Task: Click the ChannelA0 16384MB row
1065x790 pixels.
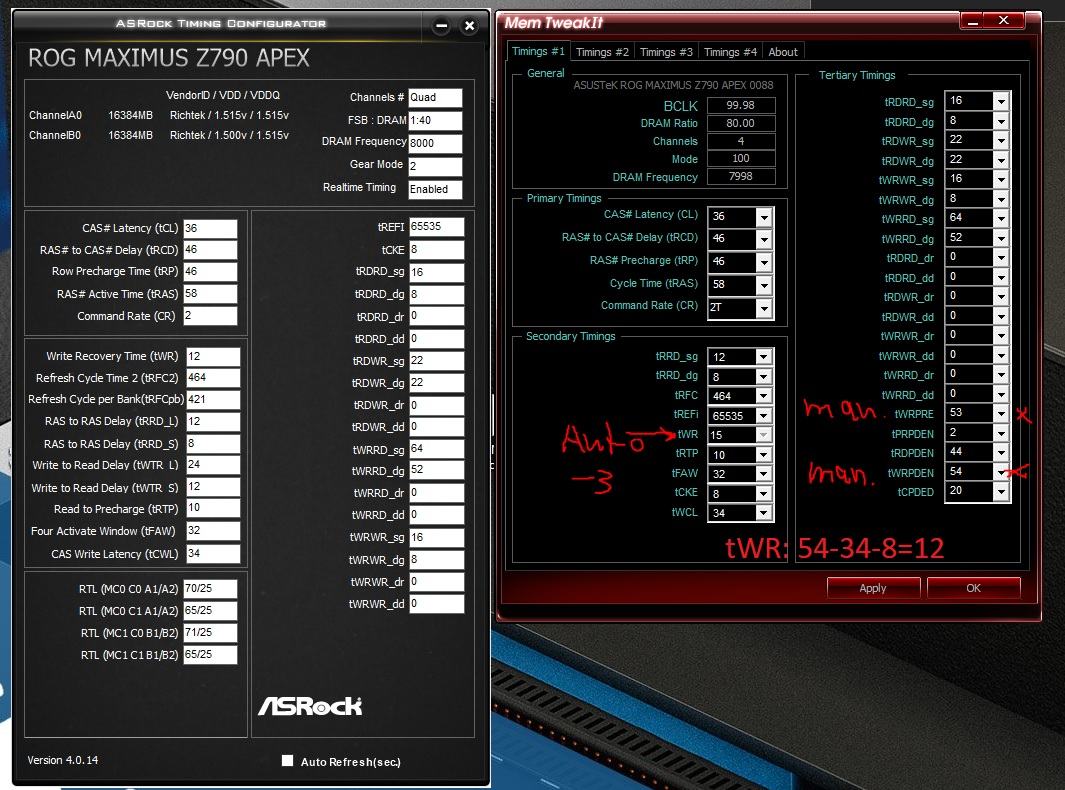Action: point(159,115)
